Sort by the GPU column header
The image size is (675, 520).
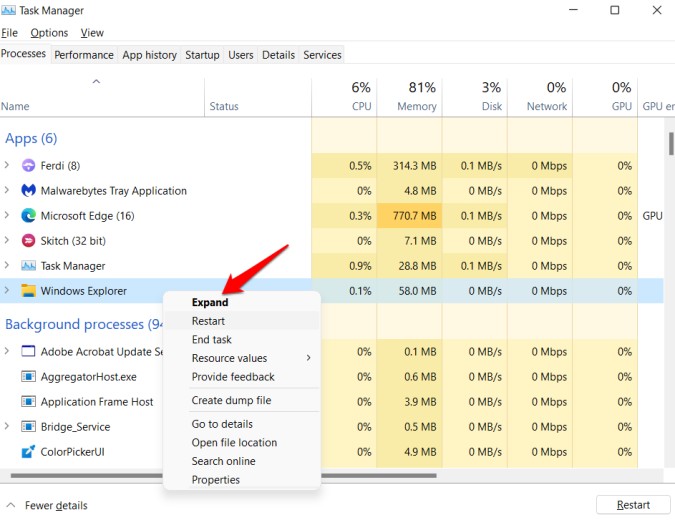605,97
